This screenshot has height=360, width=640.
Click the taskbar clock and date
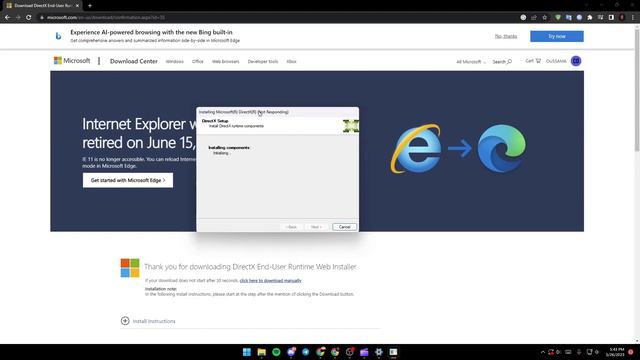[x=616, y=352]
